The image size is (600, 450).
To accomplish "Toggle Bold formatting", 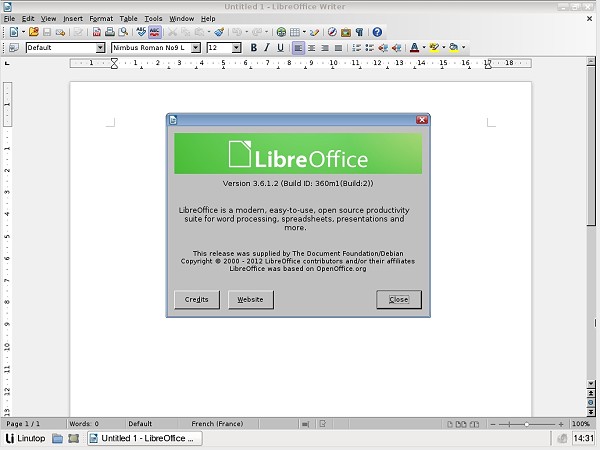I will 253,47.
